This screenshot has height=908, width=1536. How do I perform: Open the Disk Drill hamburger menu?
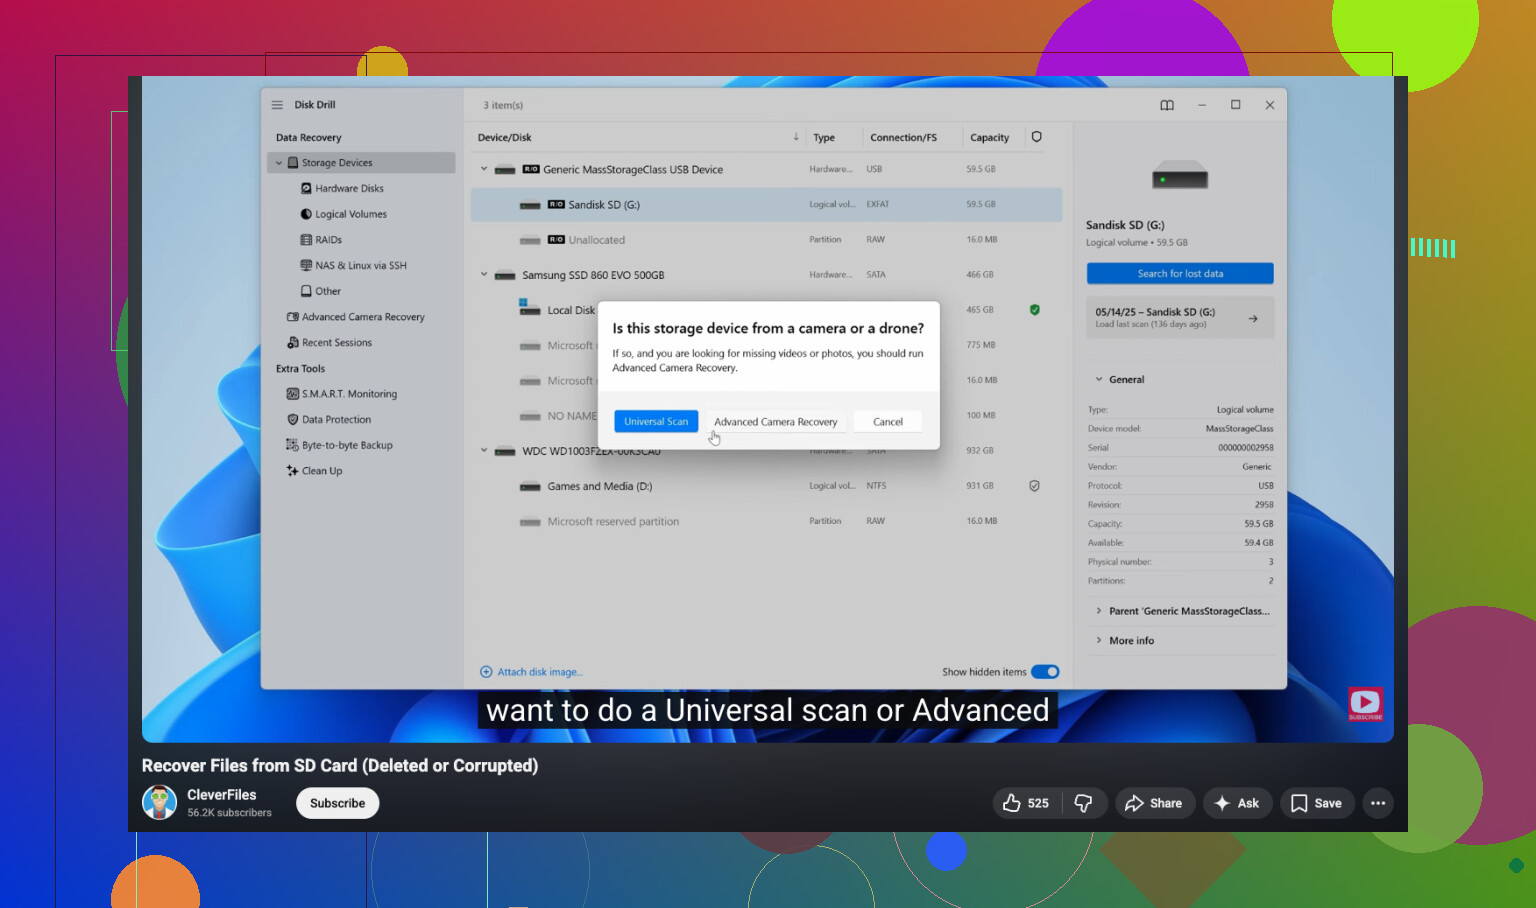(x=277, y=105)
